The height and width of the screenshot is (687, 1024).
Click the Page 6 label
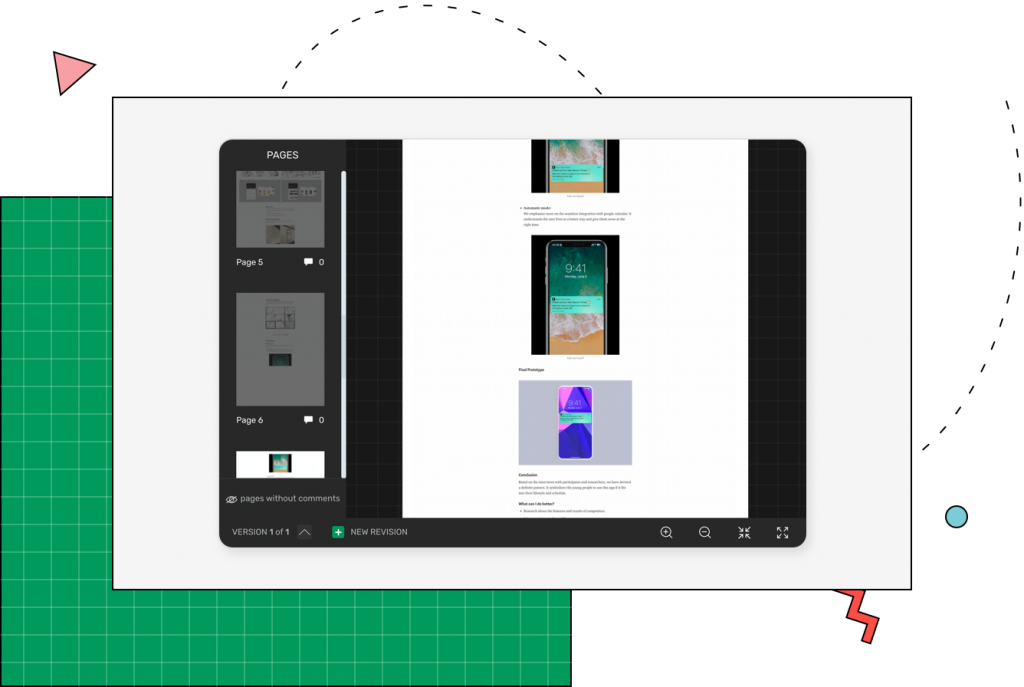(250, 420)
